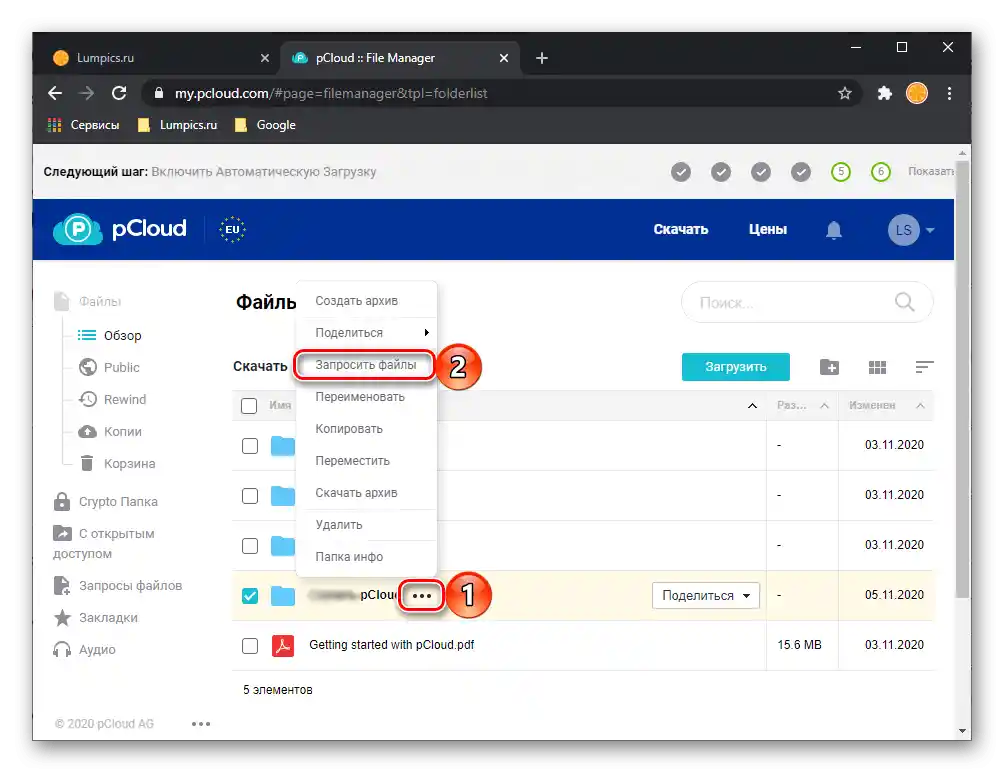
Task: Bookmark the page with the star icon
Action: tap(845, 94)
